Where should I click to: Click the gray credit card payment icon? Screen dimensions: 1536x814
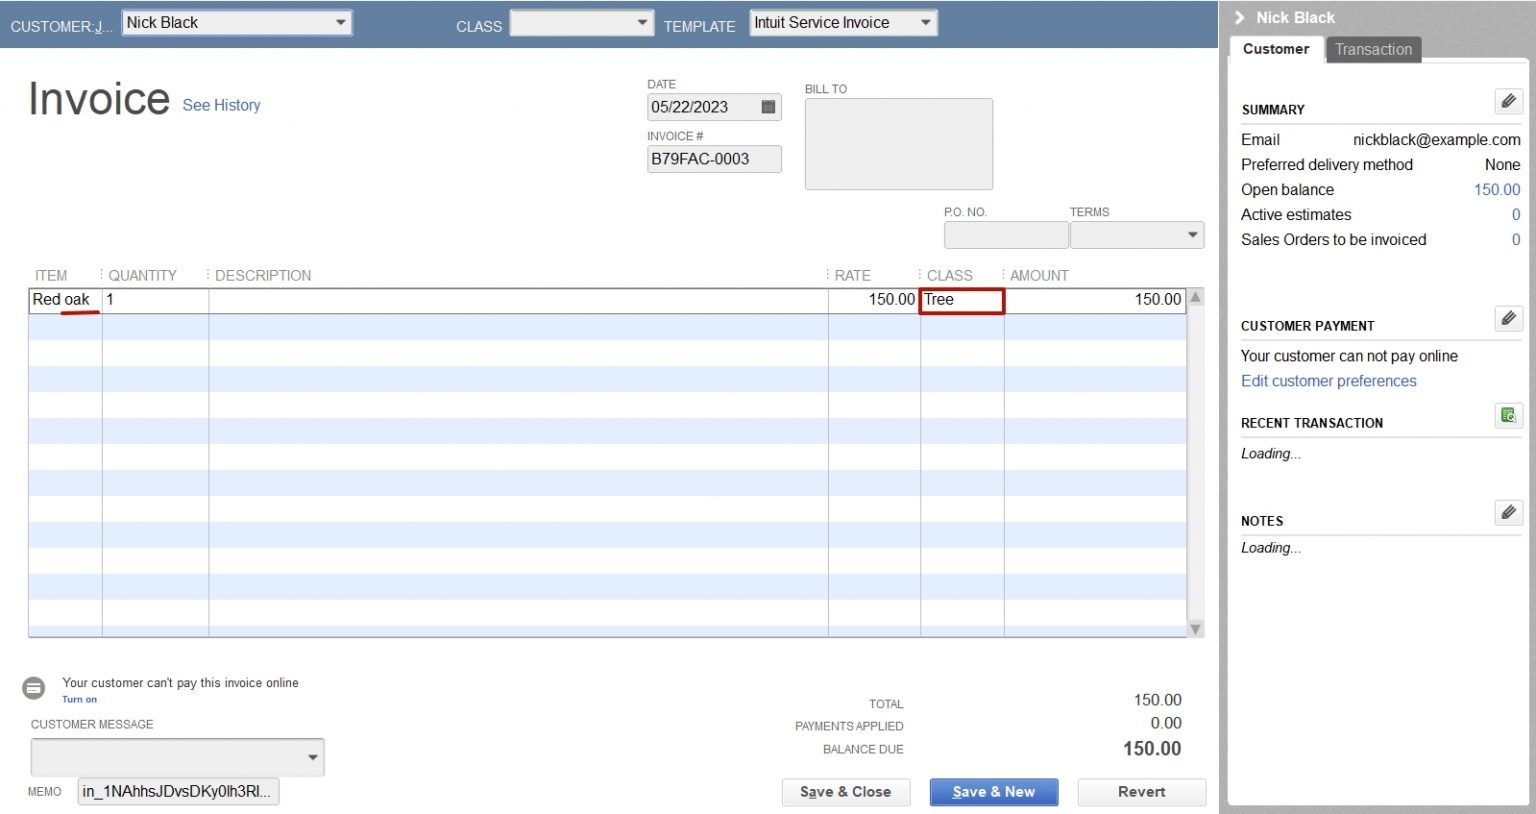point(33,688)
